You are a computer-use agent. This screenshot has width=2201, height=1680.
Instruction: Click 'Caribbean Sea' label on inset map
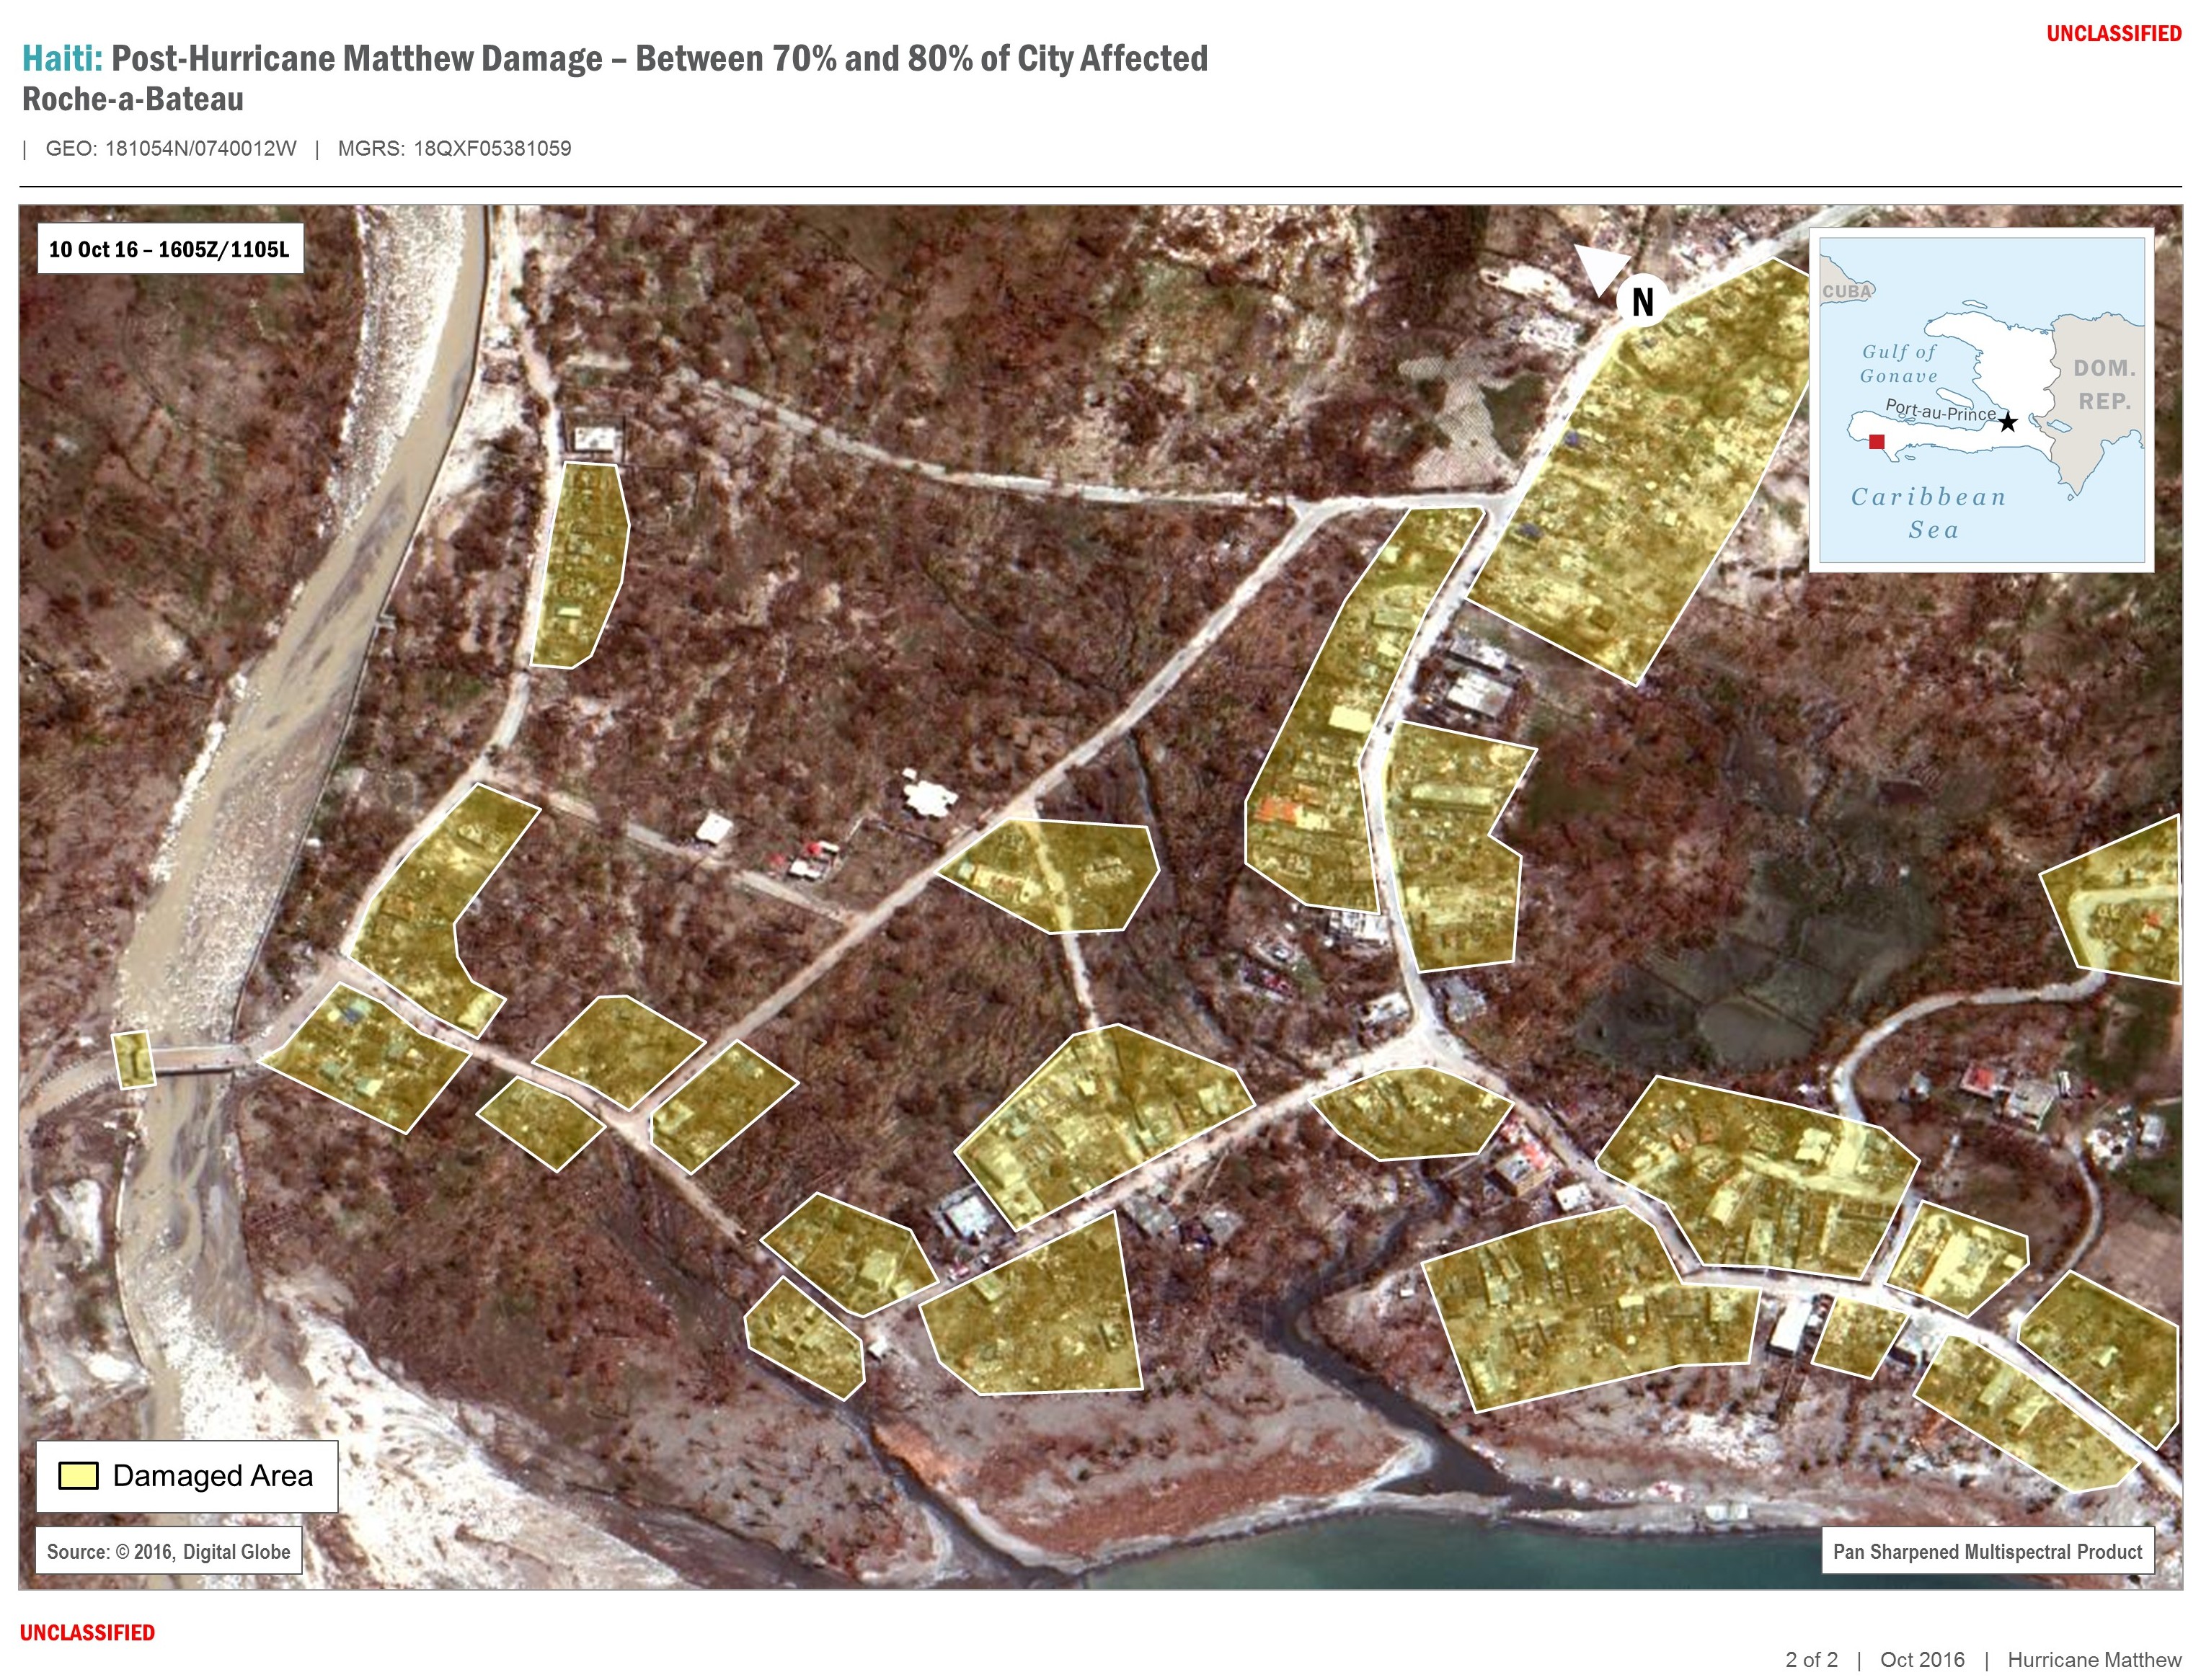point(1929,513)
